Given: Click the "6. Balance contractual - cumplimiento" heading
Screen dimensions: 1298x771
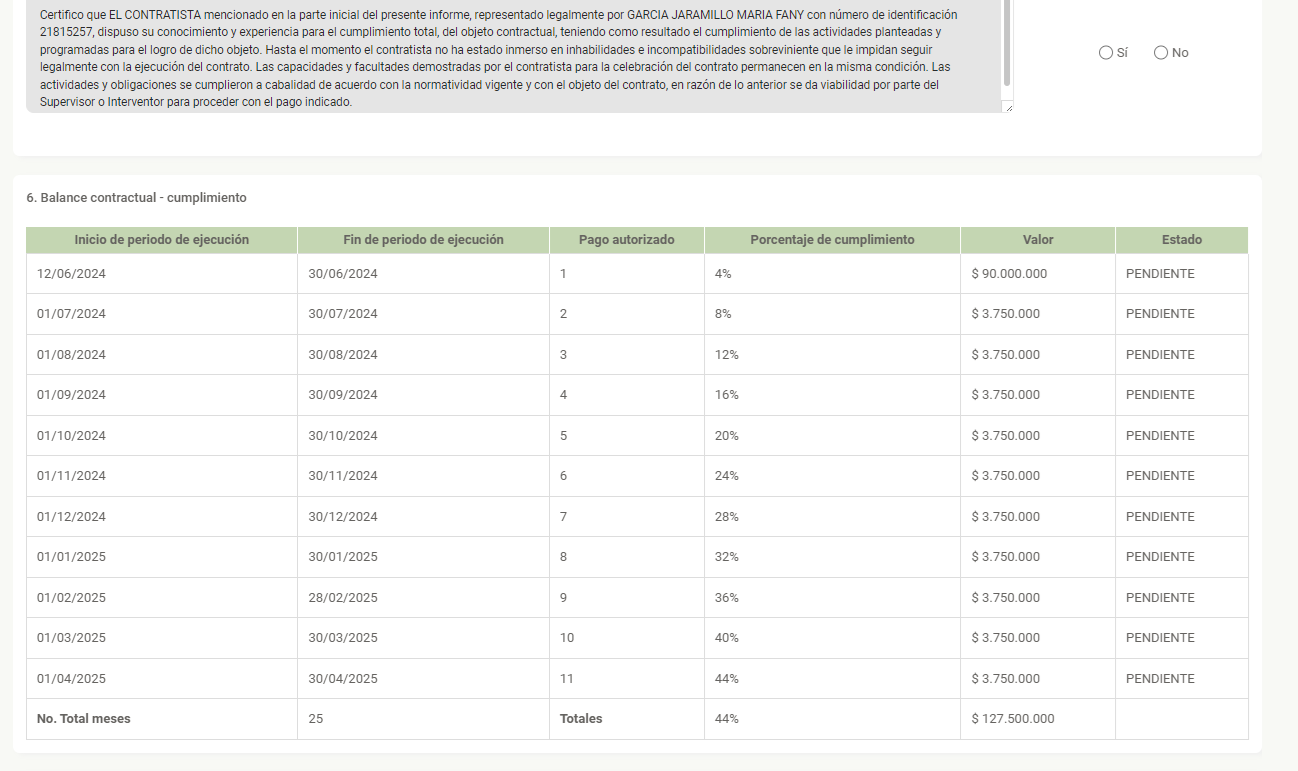Looking at the screenshot, I should [x=137, y=198].
